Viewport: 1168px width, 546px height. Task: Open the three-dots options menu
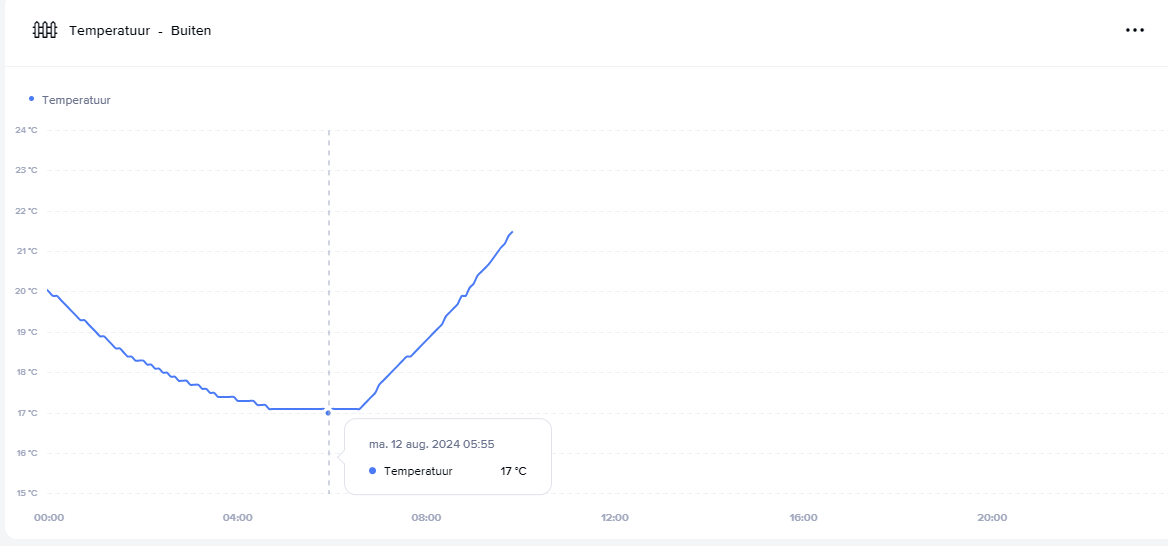(1134, 31)
